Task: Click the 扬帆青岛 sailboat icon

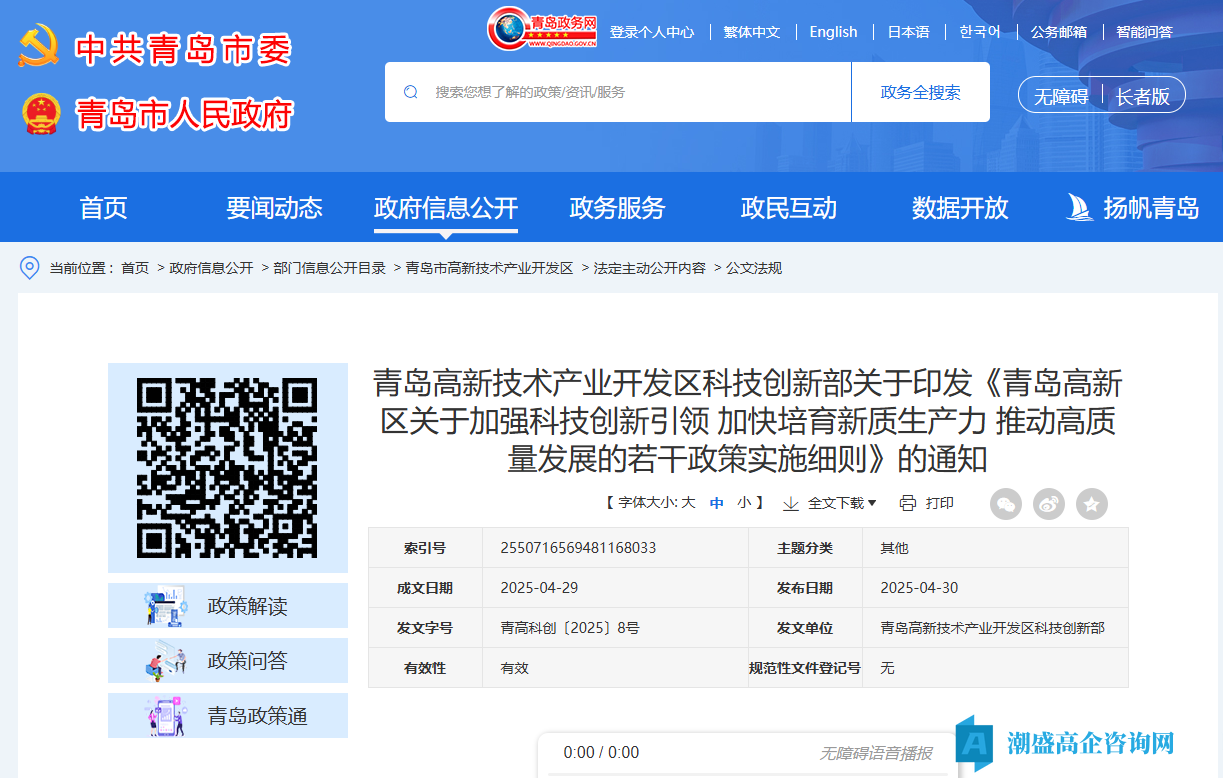Action: pos(1080,208)
